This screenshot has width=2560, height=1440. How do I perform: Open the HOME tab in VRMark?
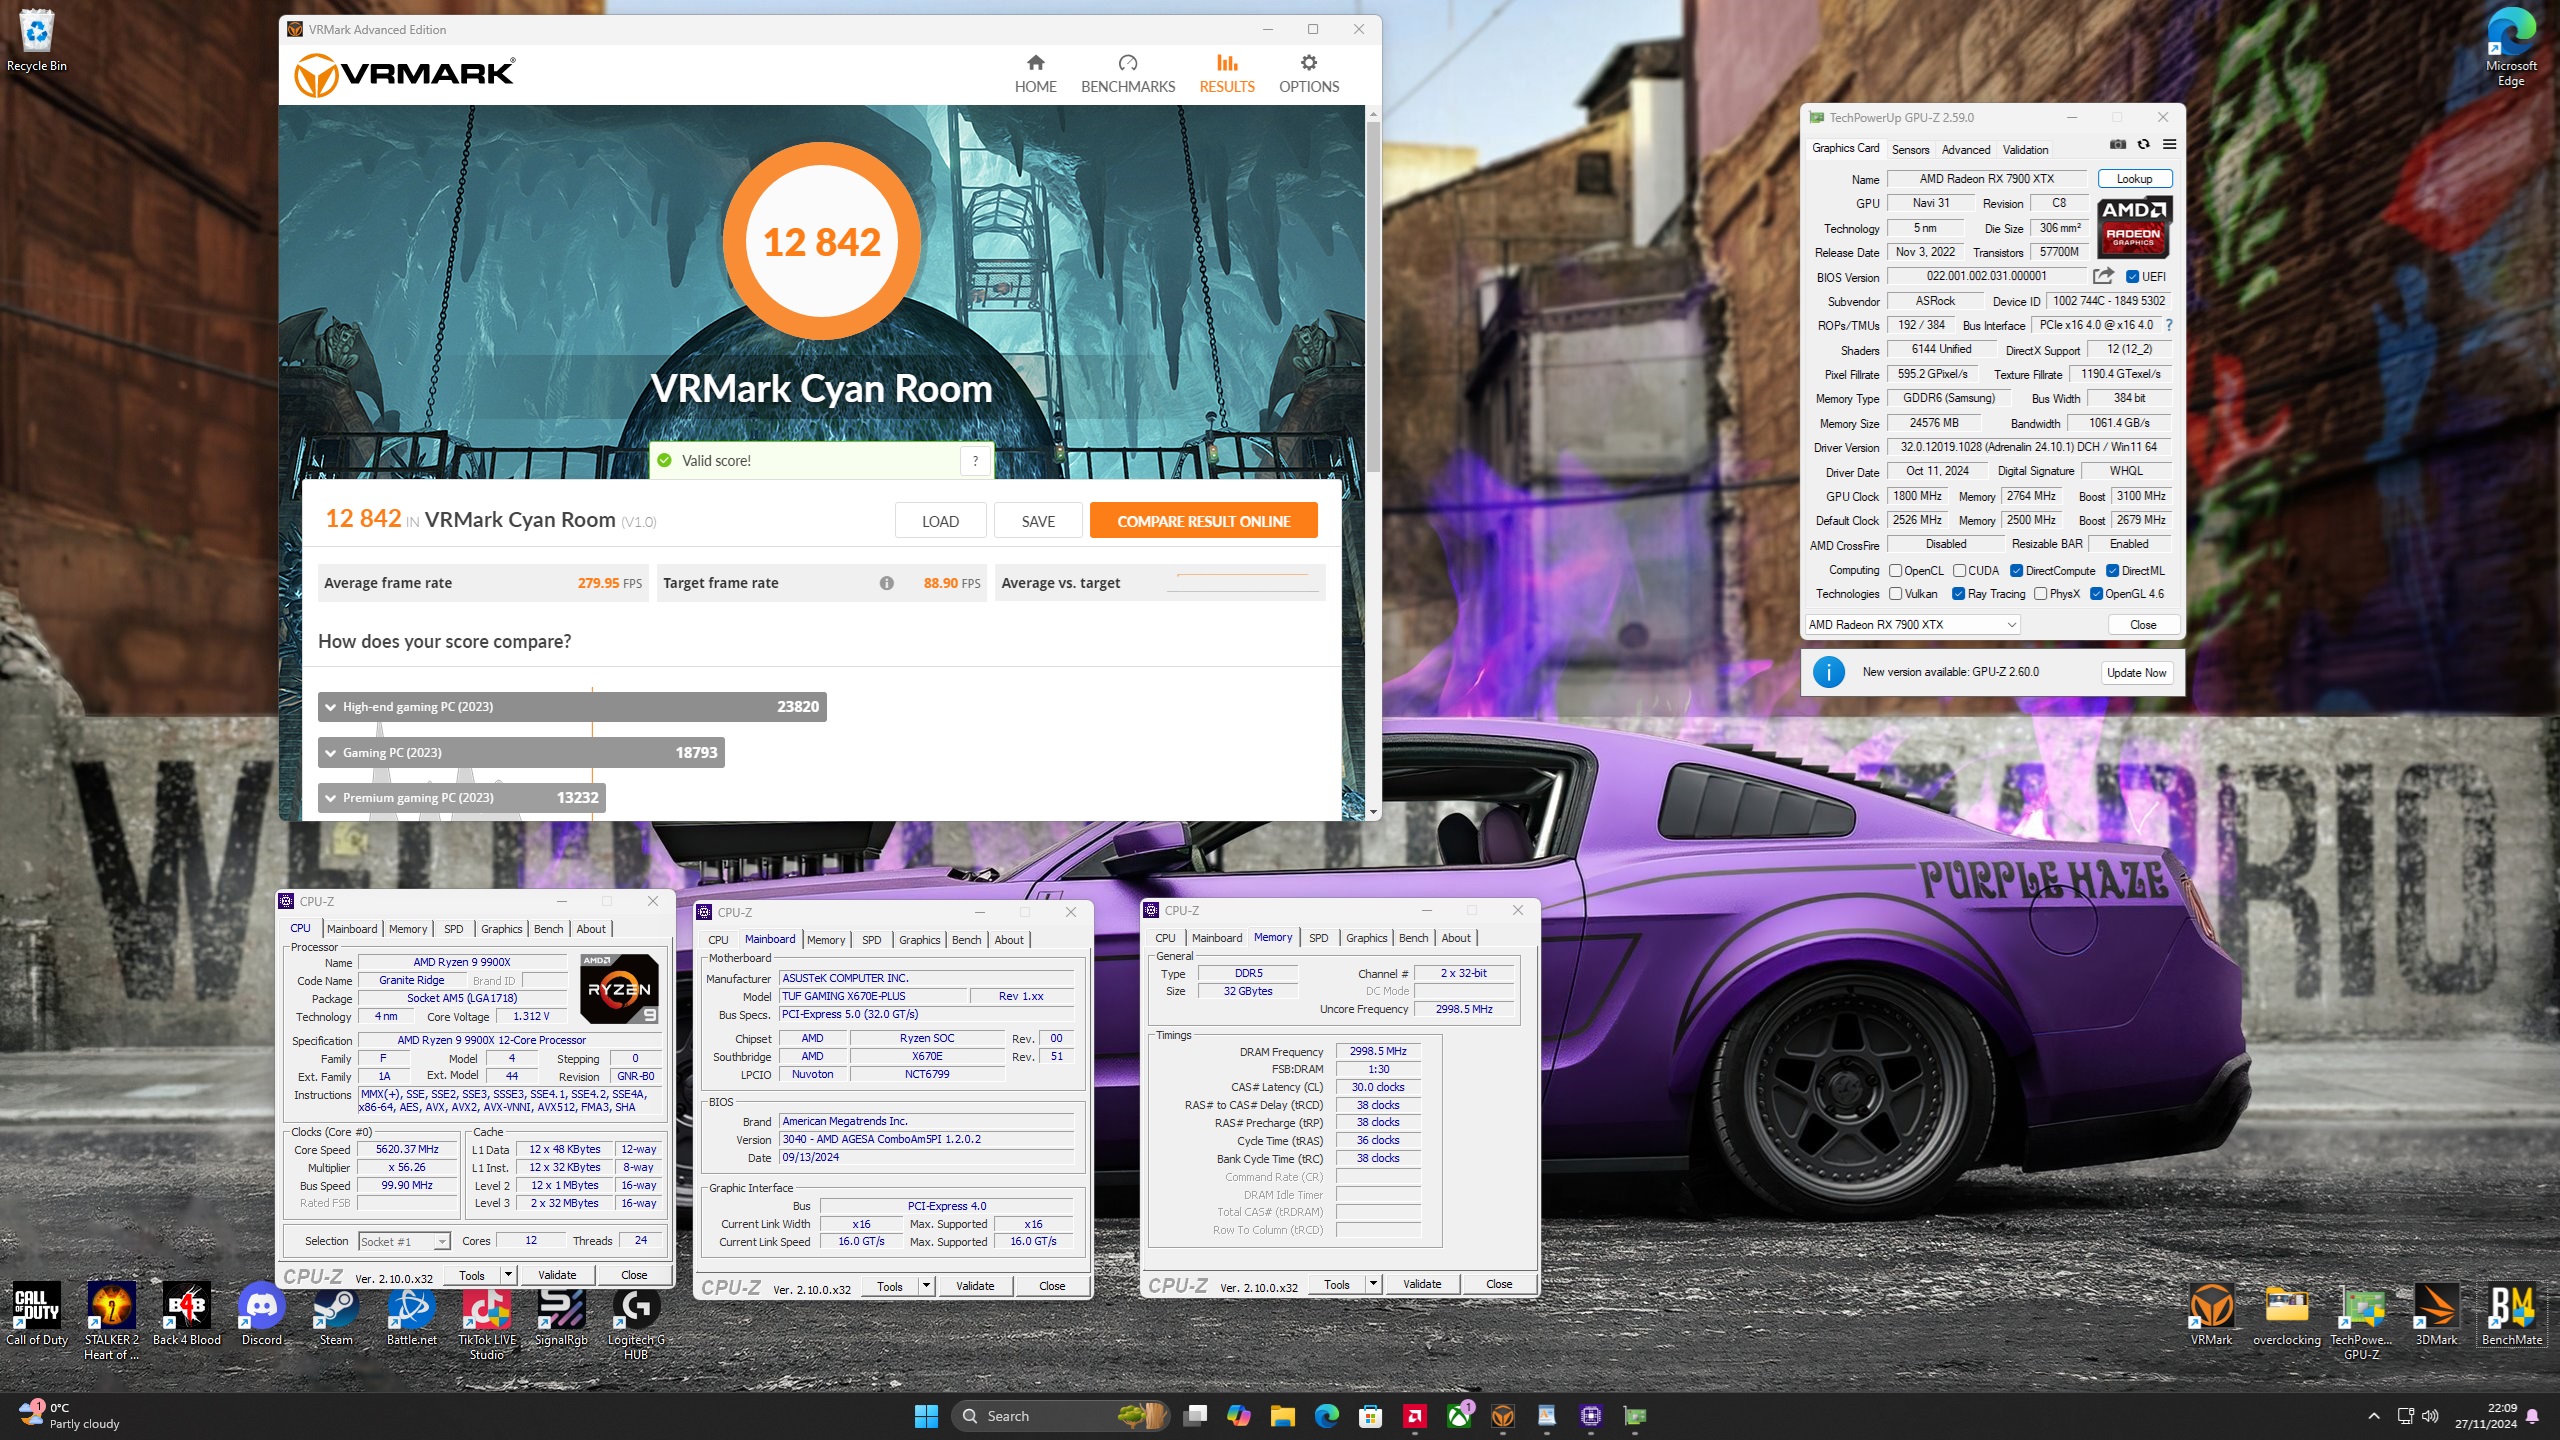tap(1035, 75)
